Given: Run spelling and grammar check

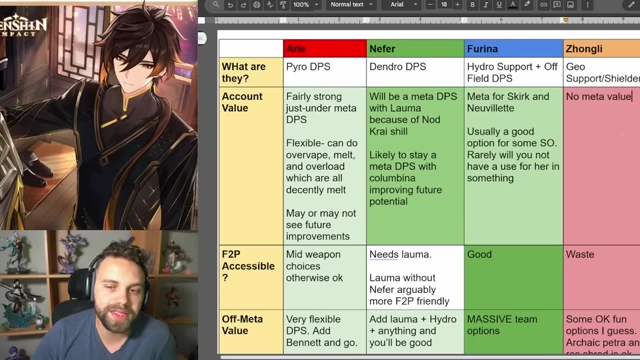Looking at the screenshot, I should [270, 5].
